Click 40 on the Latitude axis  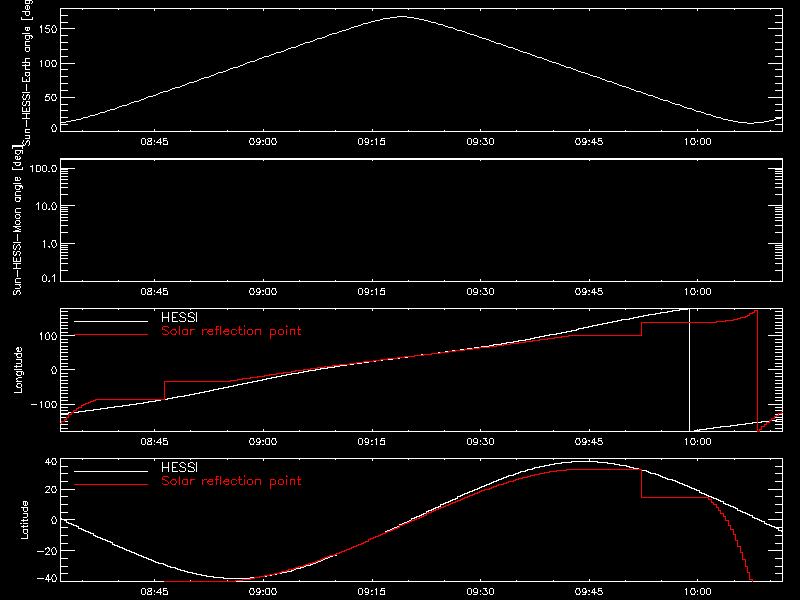click(x=51, y=462)
